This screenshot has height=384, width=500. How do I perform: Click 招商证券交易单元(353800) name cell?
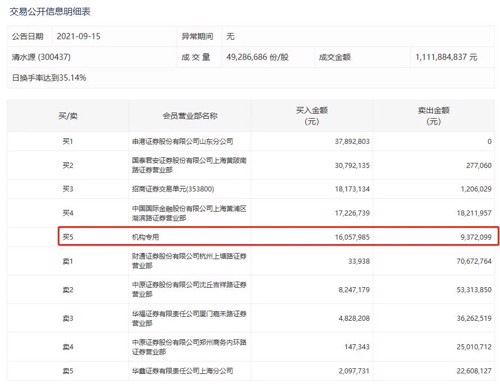pos(173,189)
